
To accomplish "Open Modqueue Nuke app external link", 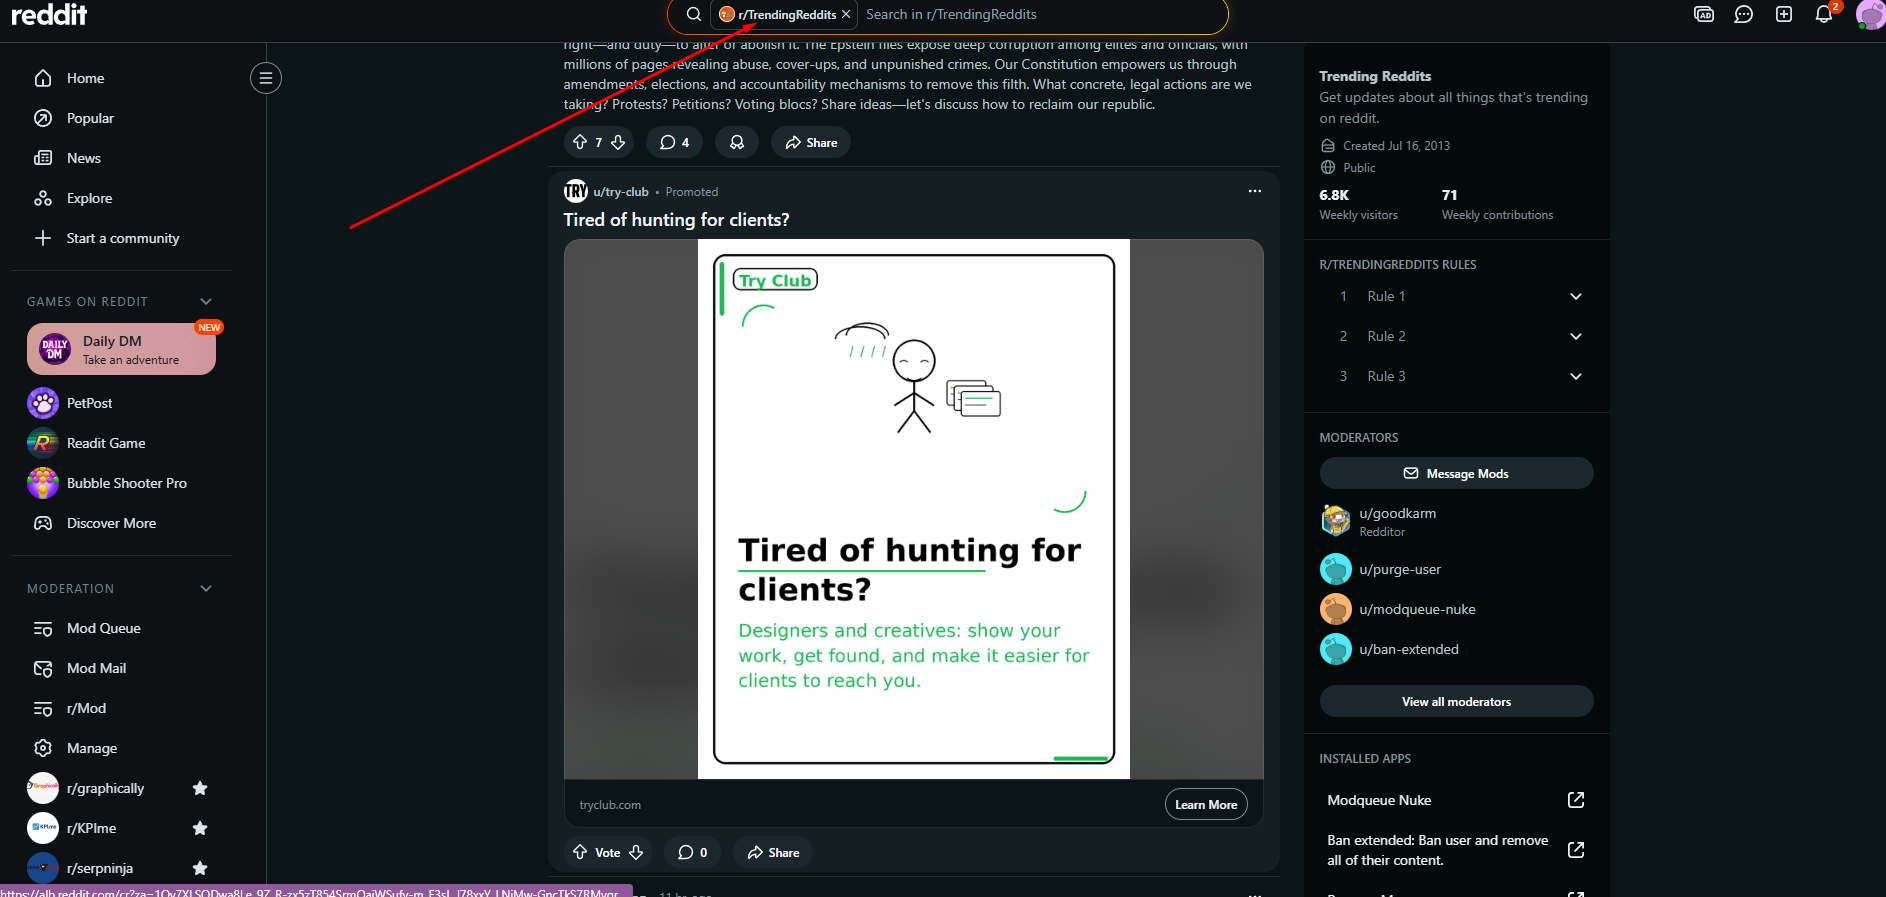I will [1576, 800].
